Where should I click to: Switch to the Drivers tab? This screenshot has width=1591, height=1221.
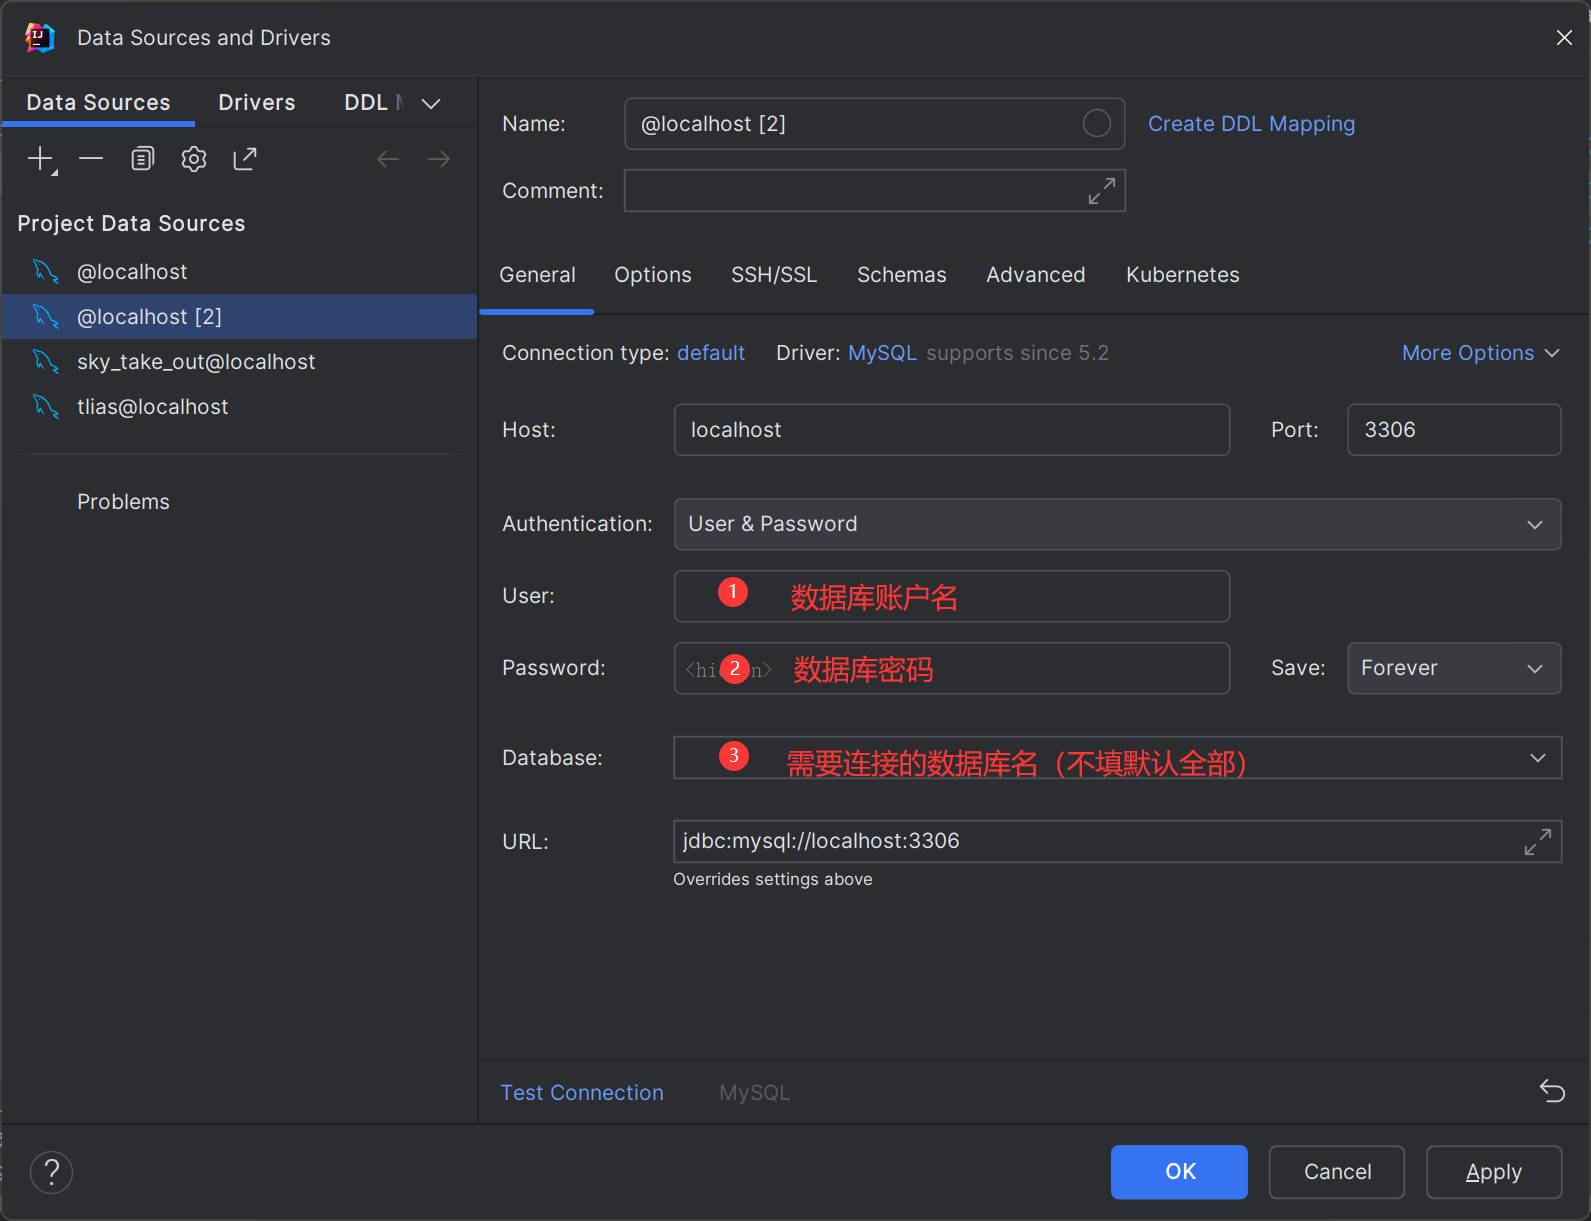pos(257,102)
